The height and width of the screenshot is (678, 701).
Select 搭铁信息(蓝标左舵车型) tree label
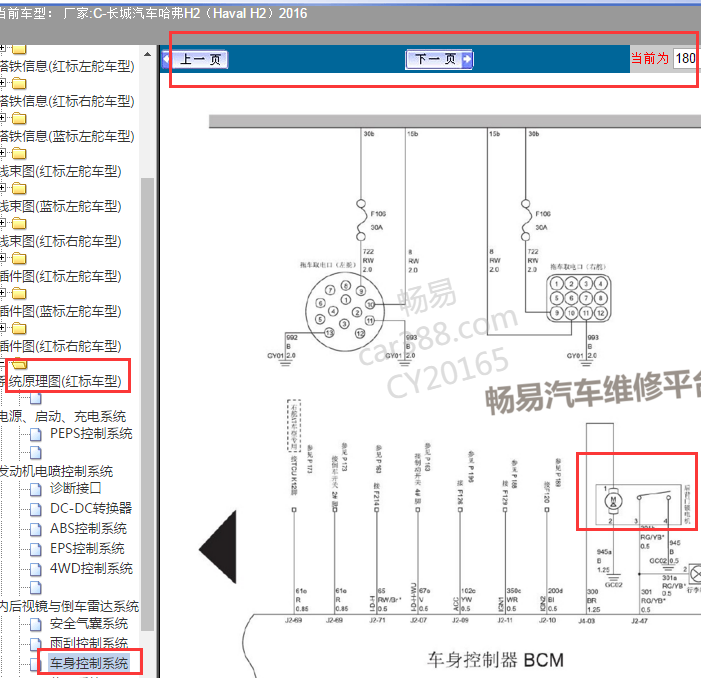point(67,136)
